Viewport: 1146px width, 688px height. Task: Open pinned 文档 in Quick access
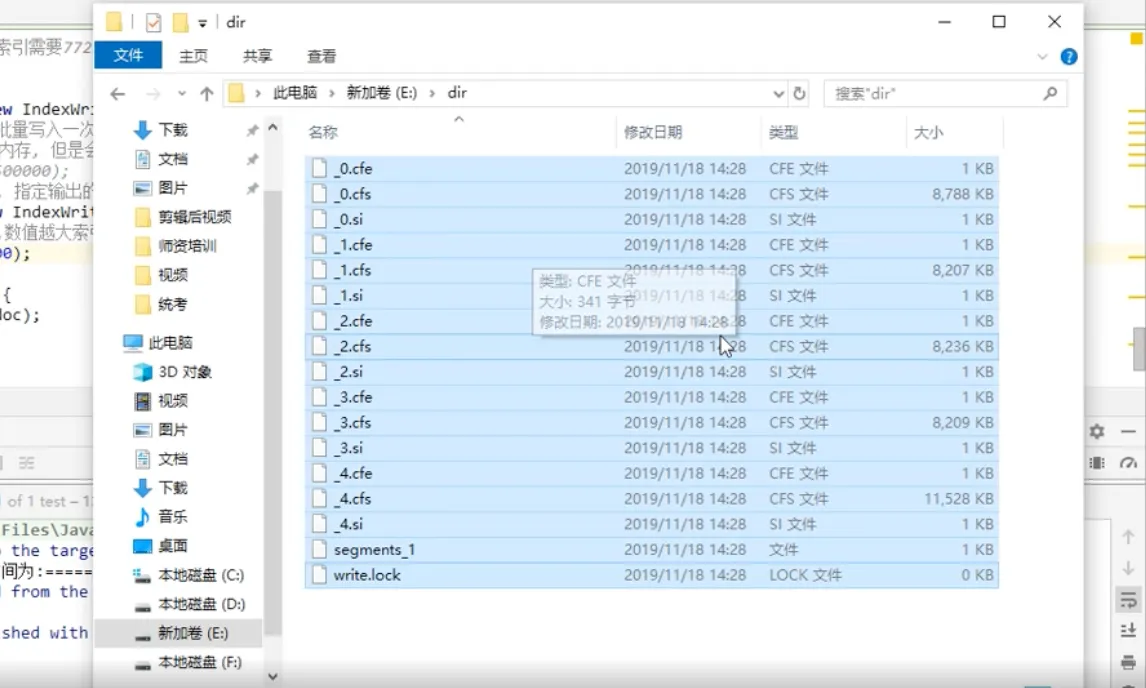pyautogui.click(x=173, y=159)
